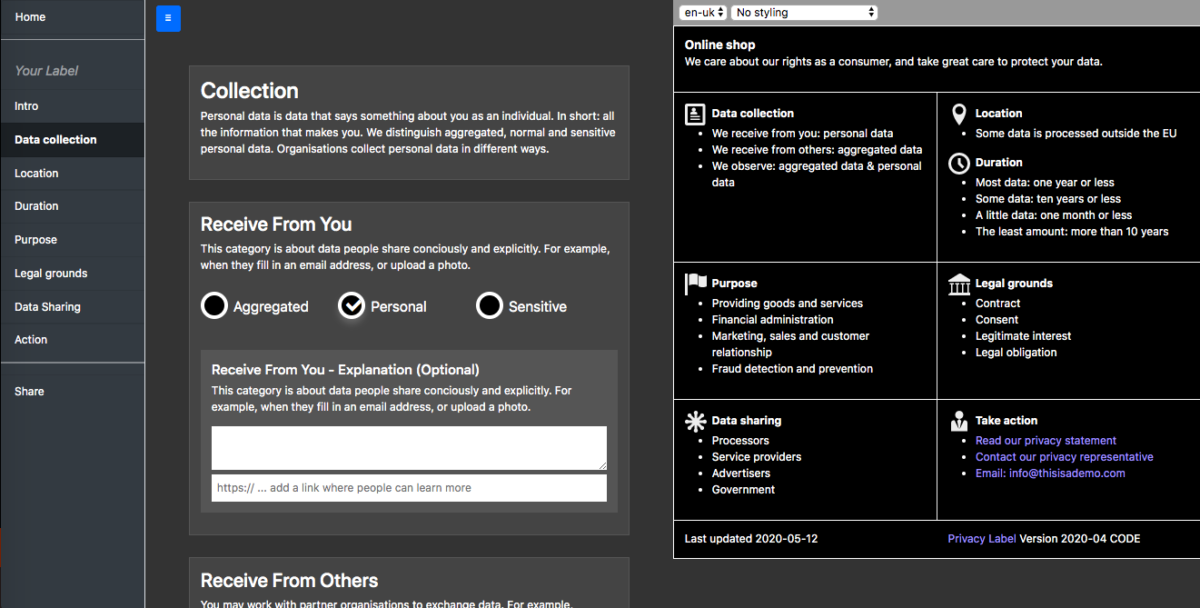
Task: Click the explanation text area under Receive From You
Action: click(409, 448)
